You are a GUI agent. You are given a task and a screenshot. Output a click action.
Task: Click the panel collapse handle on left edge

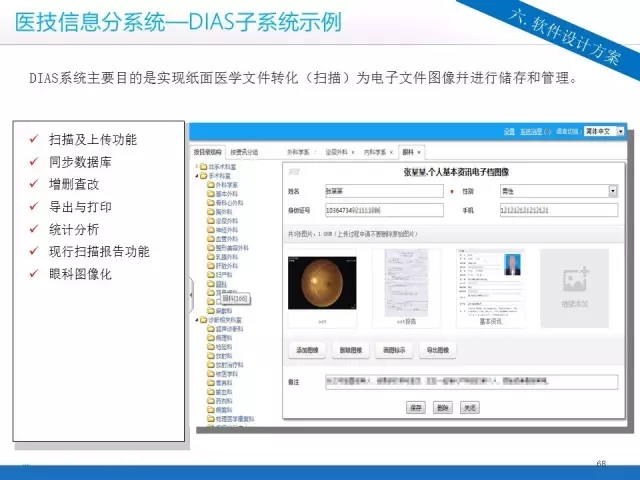pos(189,295)
